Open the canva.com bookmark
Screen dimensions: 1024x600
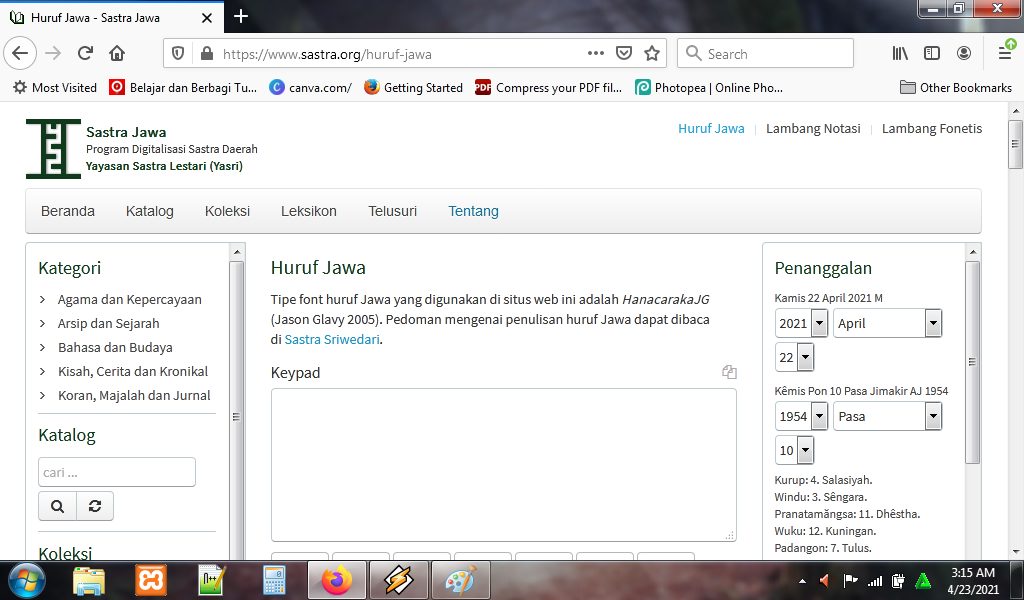310,87
